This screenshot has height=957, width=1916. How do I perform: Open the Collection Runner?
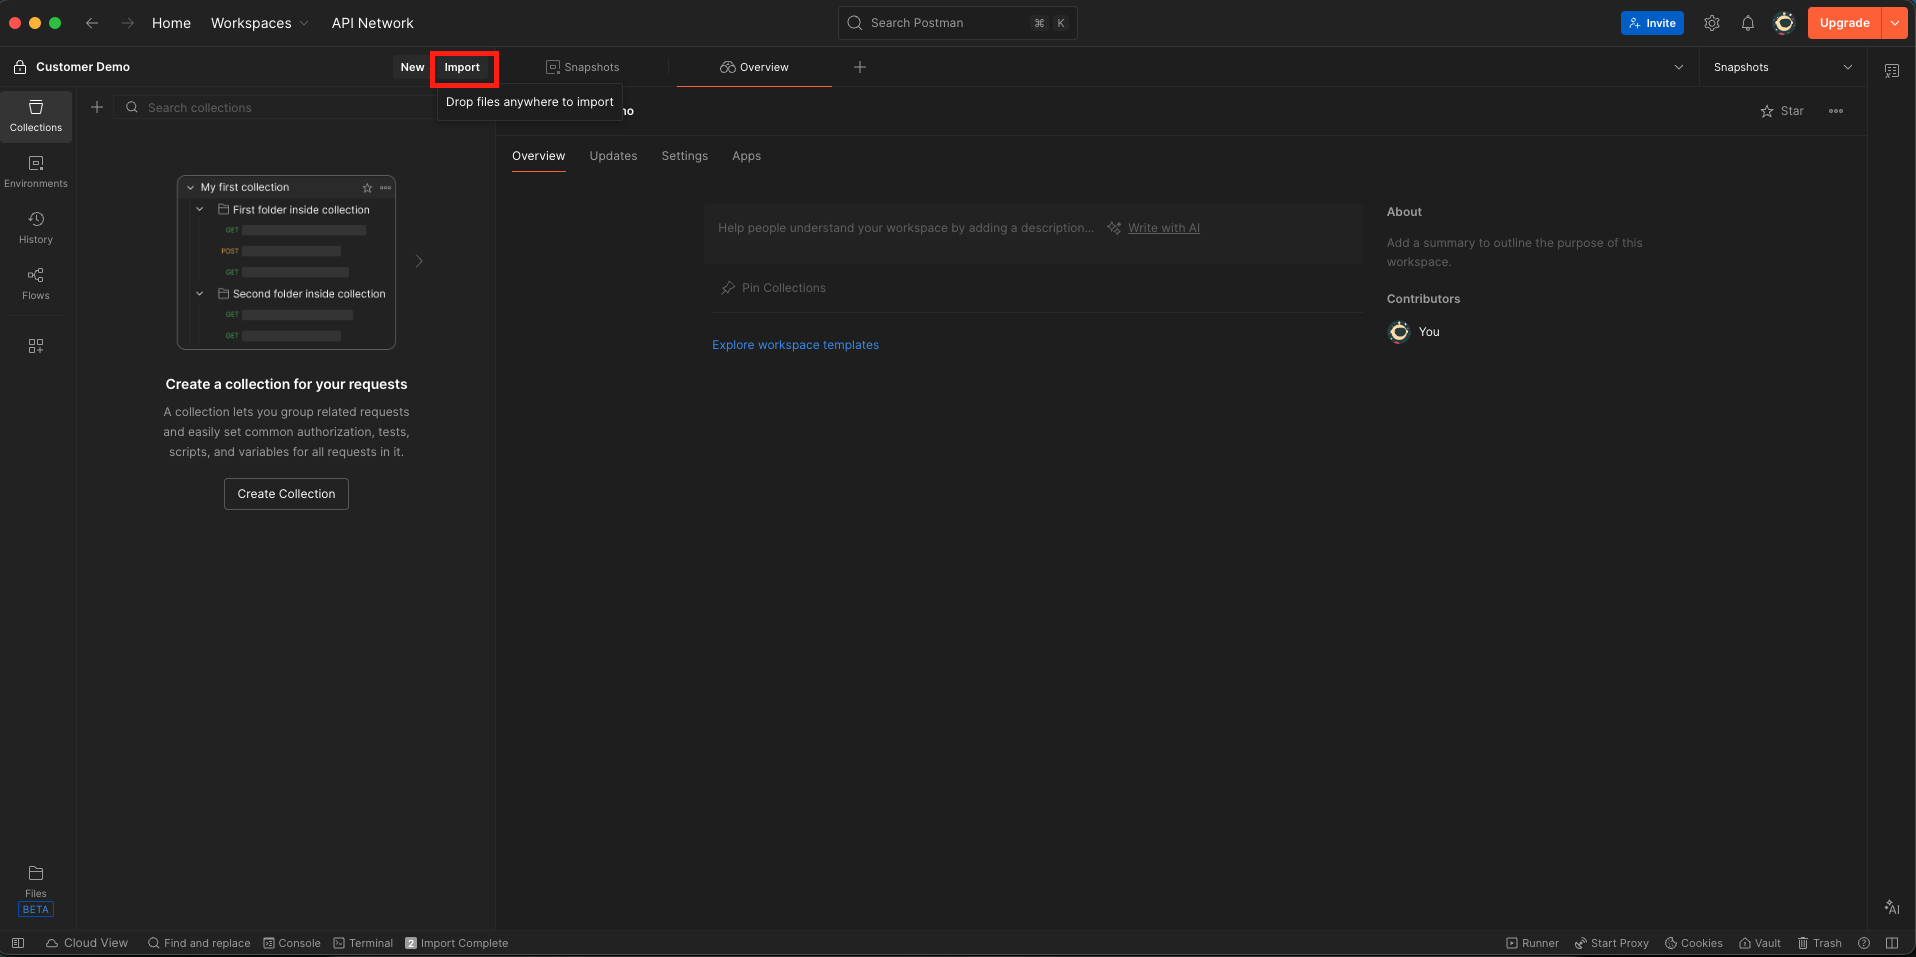1532,943
